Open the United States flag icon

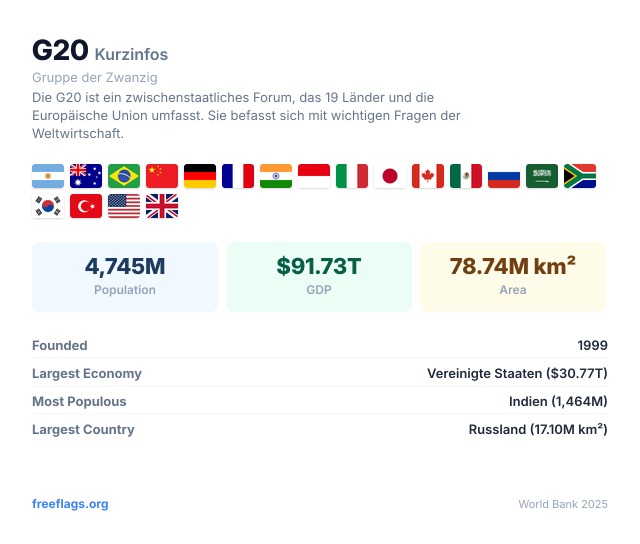click(124, 206)
